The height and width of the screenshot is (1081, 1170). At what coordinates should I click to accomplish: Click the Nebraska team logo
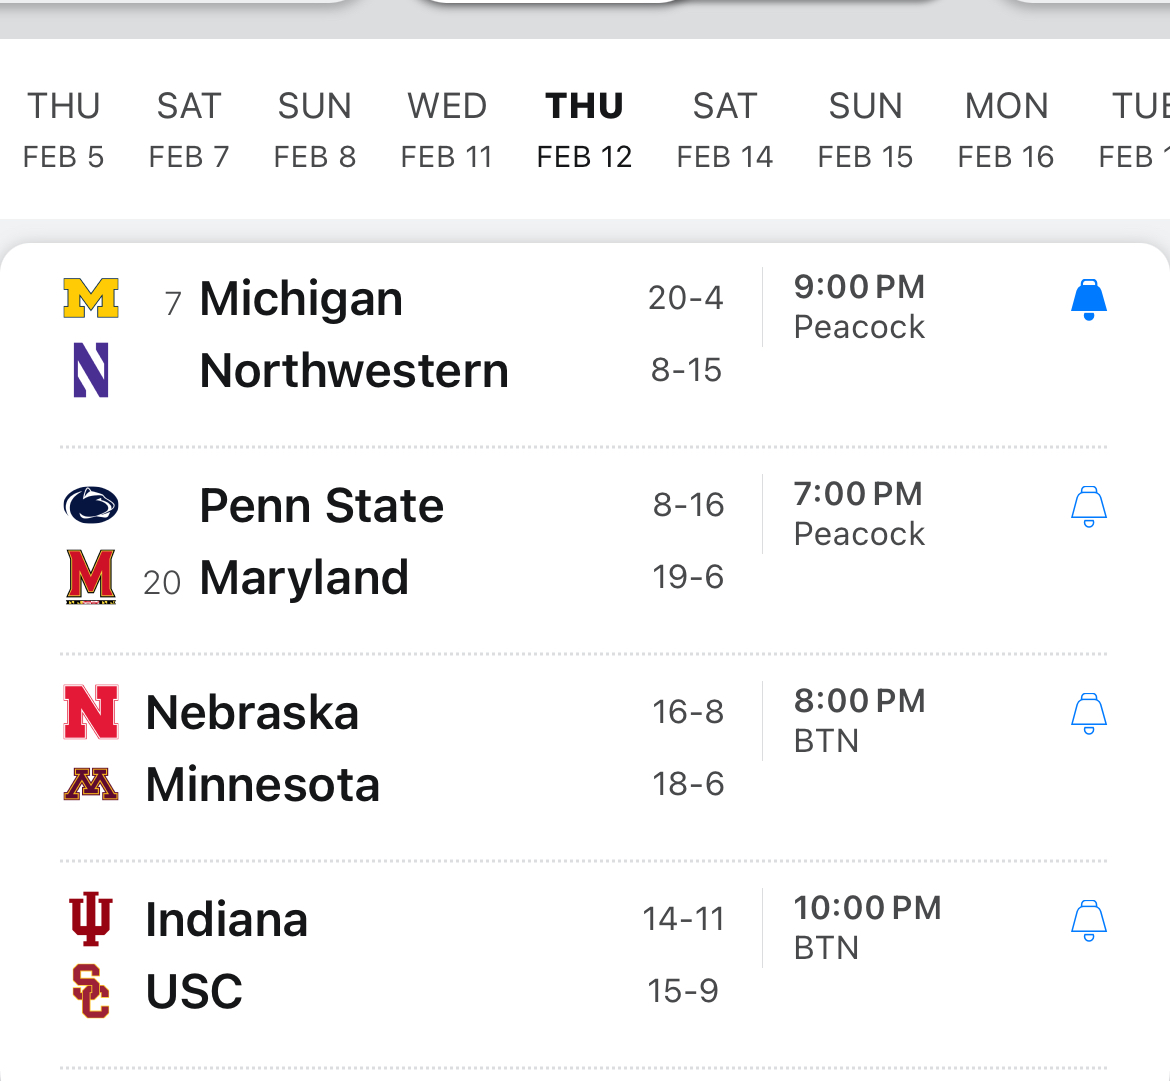(91, 712)
